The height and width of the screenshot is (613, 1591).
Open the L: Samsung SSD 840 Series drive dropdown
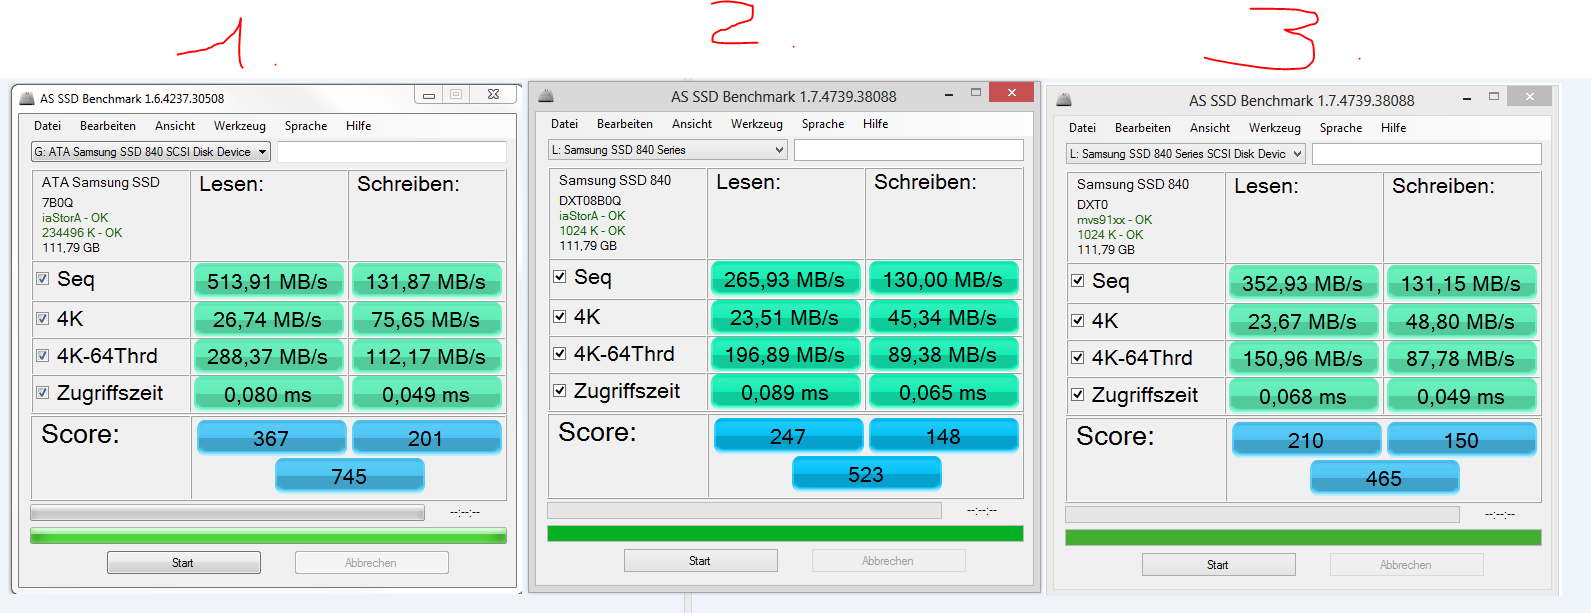click(x=668, y=150)
